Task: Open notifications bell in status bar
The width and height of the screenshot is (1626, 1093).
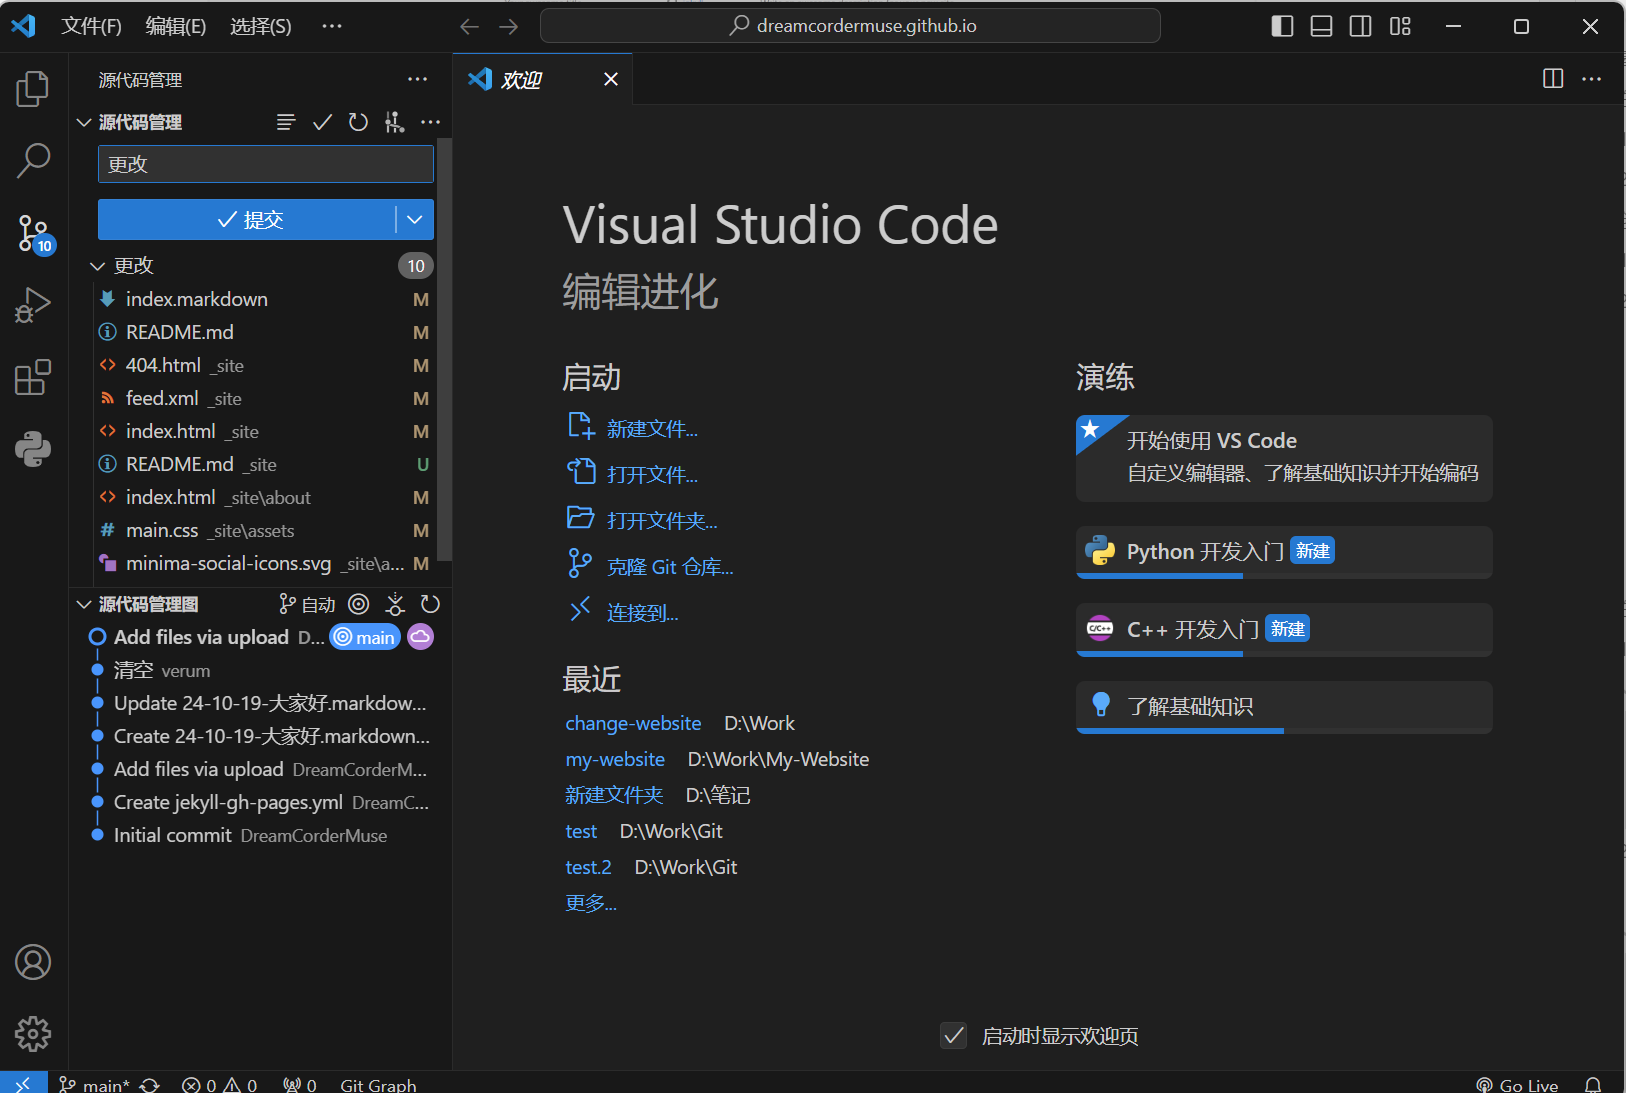Action: click(x=1593, y=1085)
